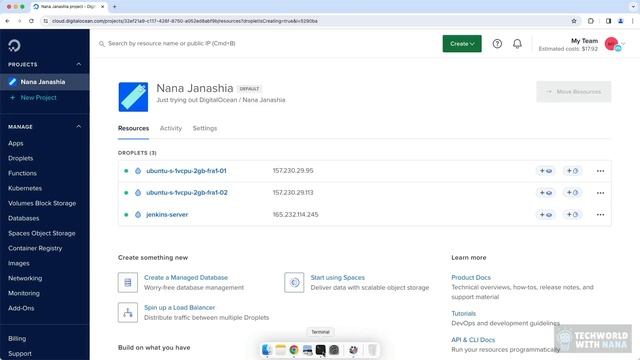Click the Nana Janashia project logo image

133,97
